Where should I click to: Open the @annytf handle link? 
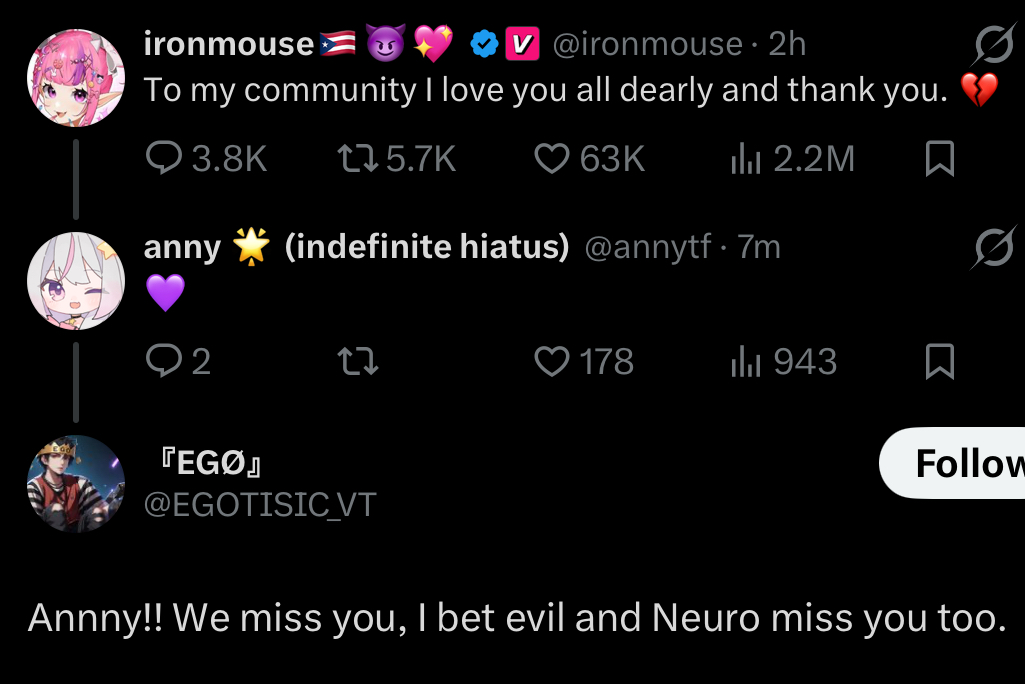(x=647, y=247)
